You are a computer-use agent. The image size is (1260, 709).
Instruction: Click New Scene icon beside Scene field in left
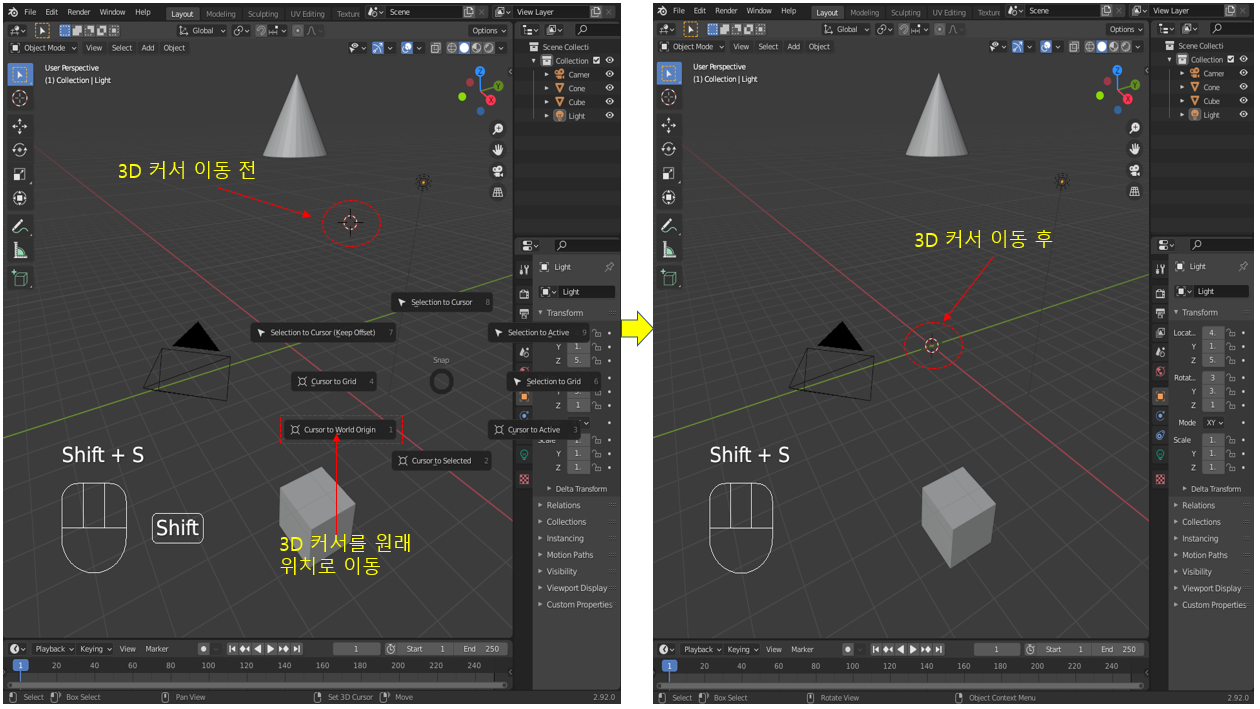coord(469,12)
